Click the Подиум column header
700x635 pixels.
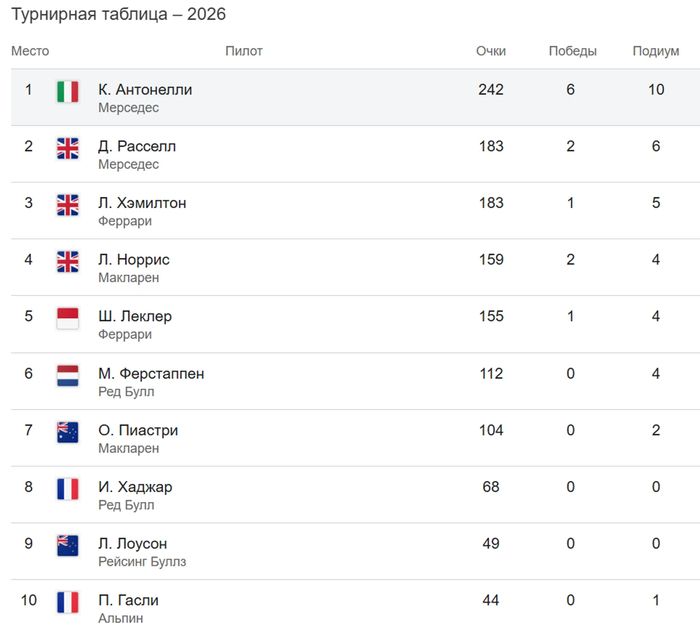point(656,51)
